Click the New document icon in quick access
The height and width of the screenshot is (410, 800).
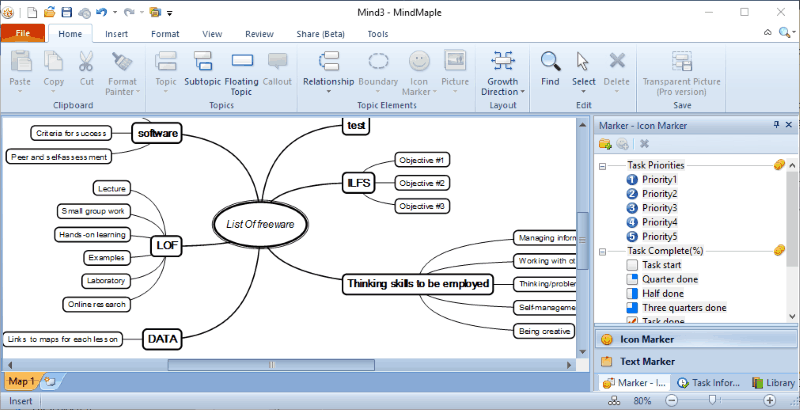click(32, 12)
